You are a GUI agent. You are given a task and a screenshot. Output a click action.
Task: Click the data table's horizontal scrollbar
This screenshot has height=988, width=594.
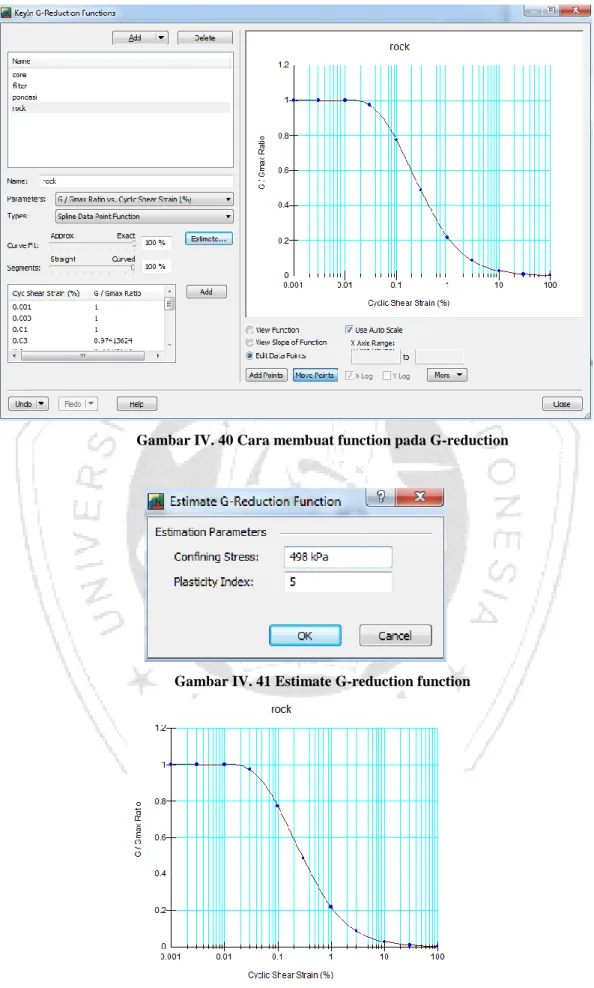(x=86, y=355)
